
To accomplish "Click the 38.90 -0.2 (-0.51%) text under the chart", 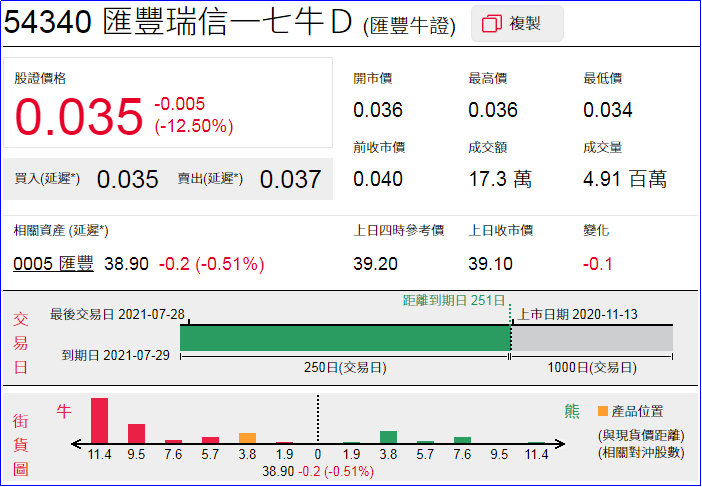I will click(318, 471).
